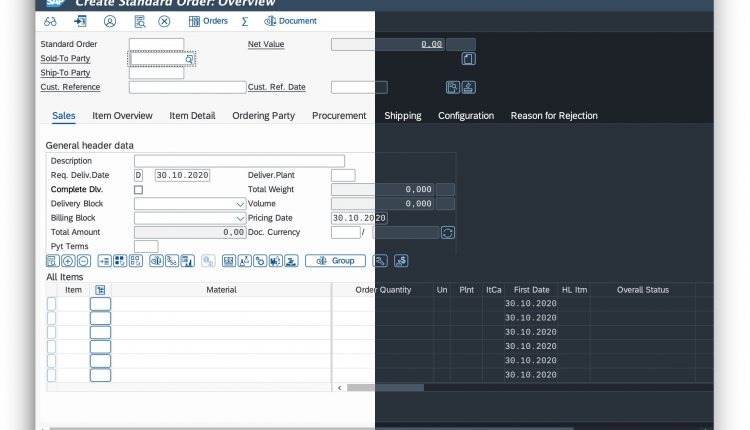Expand the Delivery Block dropdown
The height and width of the screenshot is (430, 750).
tap(240, 204)
